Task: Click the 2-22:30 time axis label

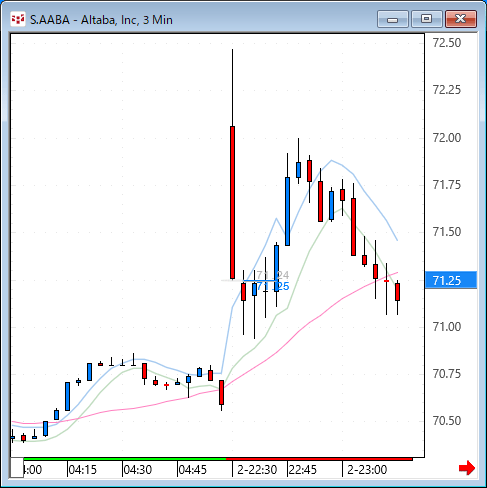Action: [257, 470]
